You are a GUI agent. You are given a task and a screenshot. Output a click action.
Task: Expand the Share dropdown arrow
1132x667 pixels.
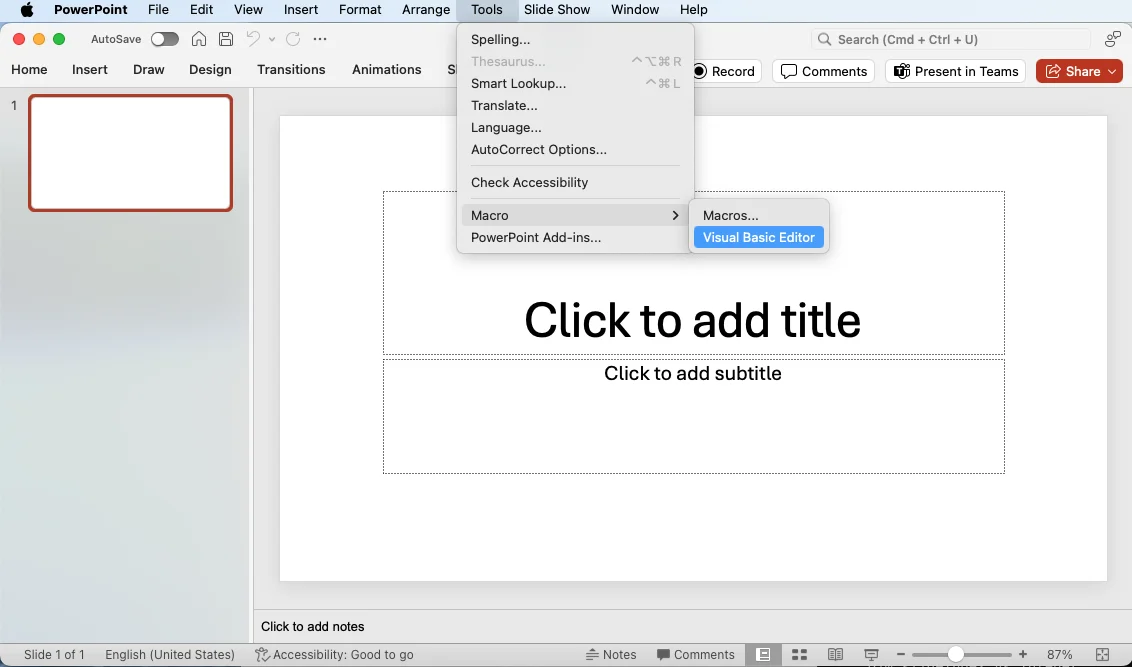coord(1113,71)
